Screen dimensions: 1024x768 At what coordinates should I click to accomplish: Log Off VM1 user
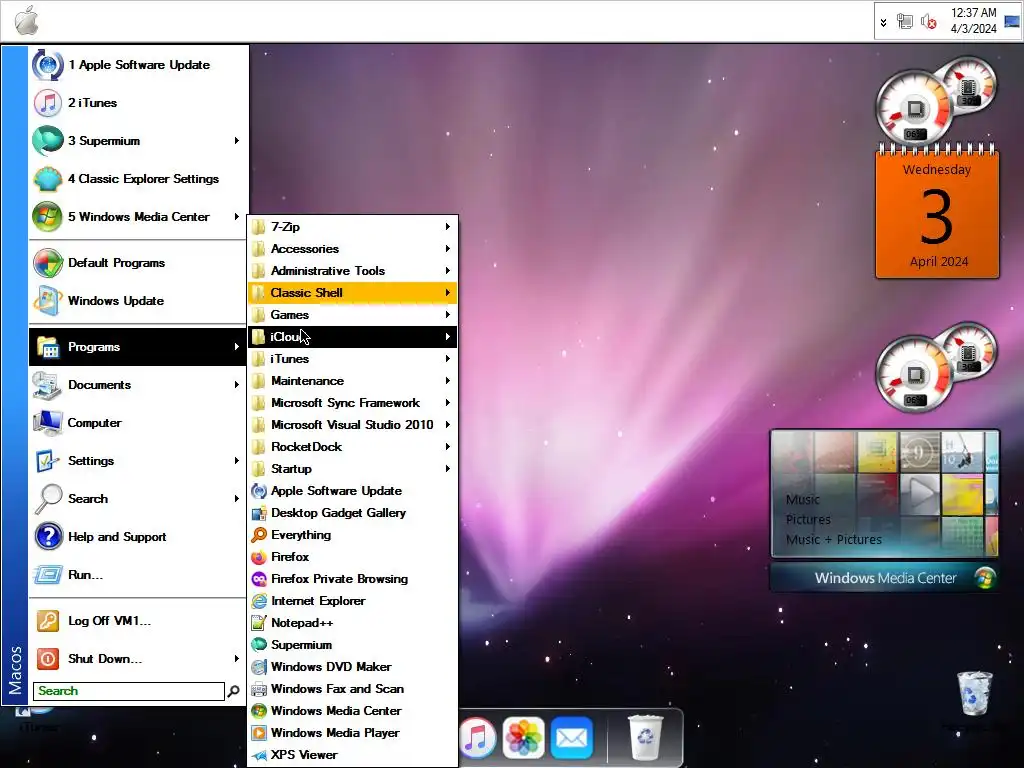tap(138, 620)
